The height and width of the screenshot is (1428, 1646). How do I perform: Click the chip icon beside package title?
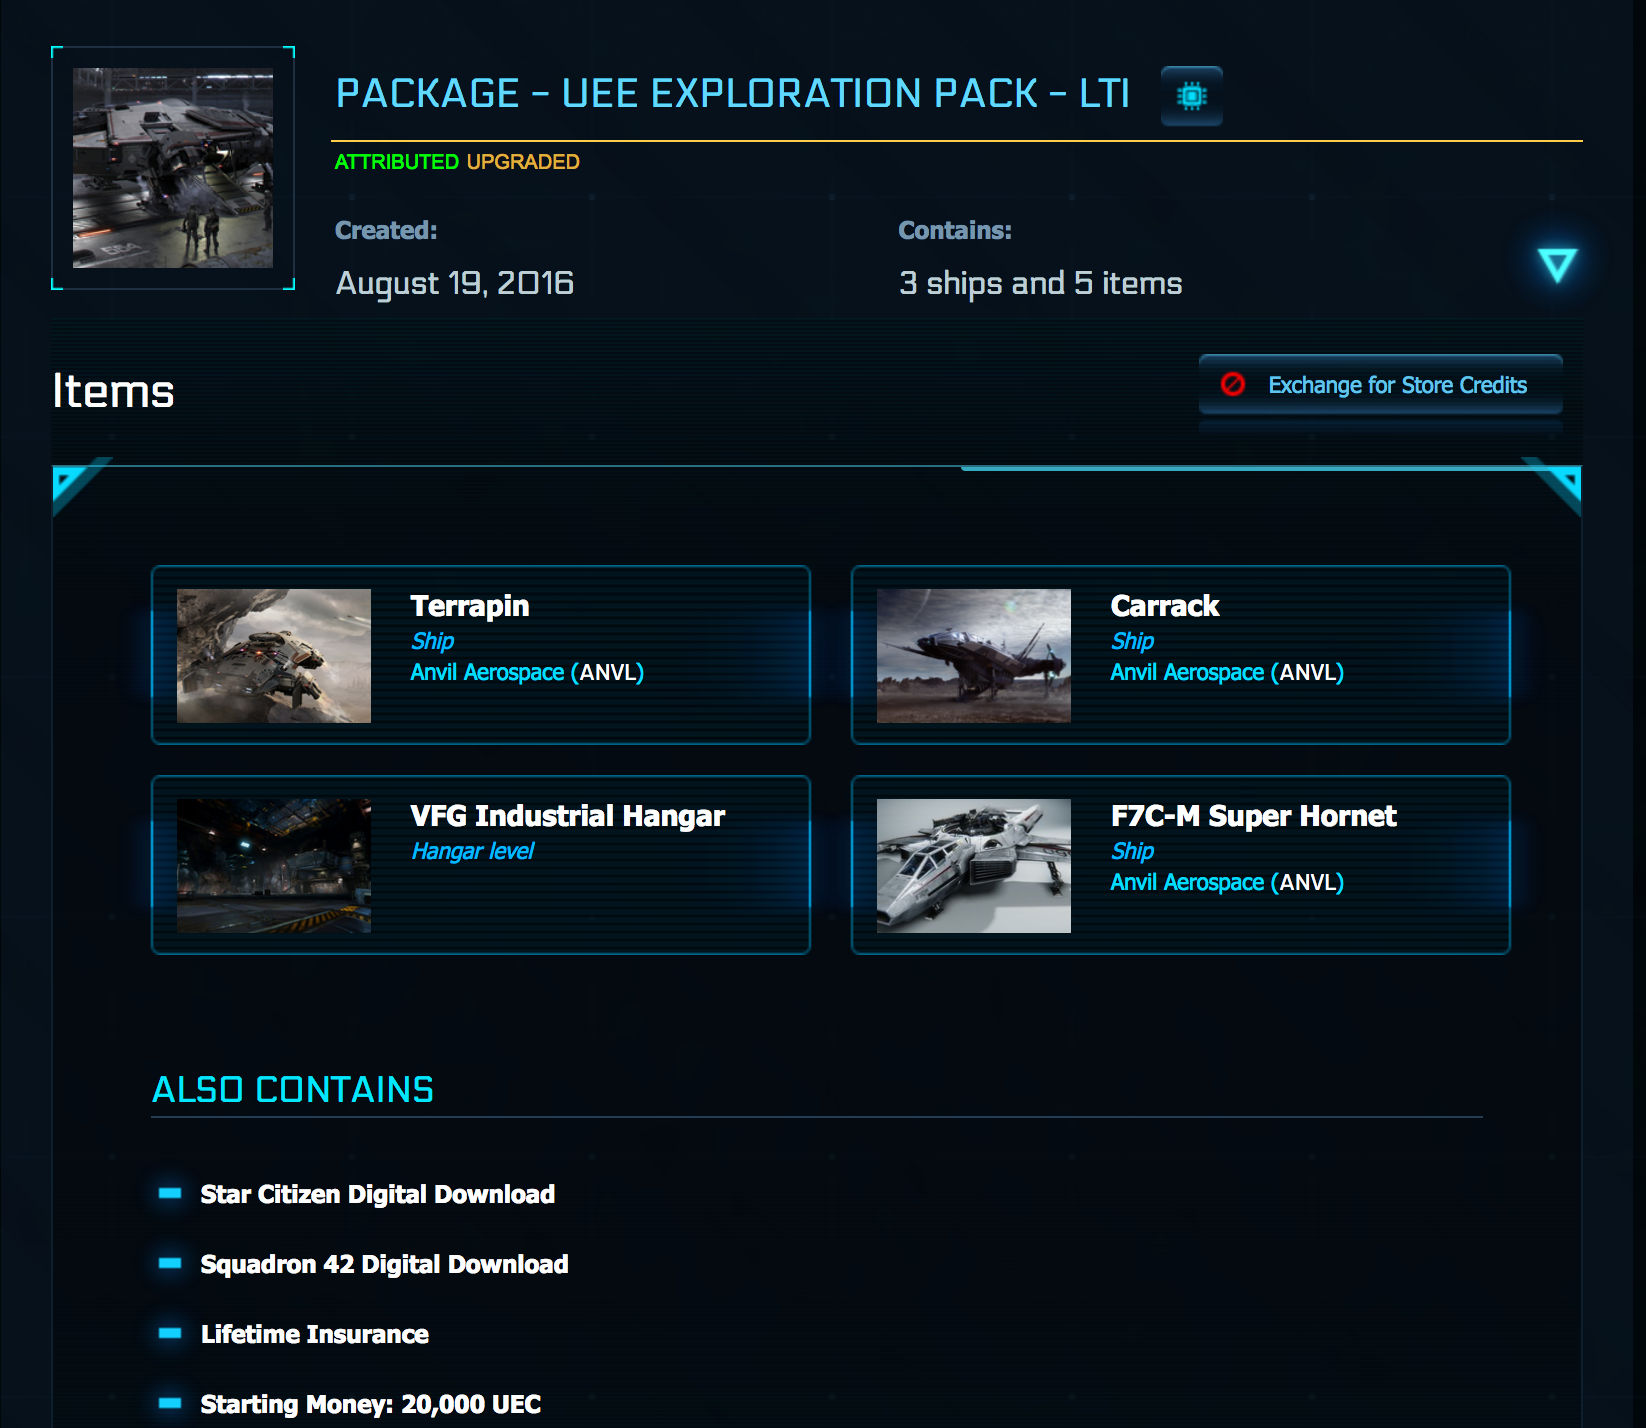(1191, 96)
